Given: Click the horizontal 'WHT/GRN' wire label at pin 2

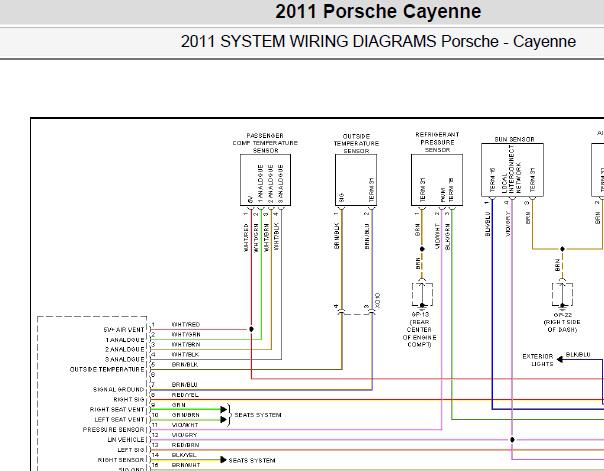Looking at the screenshot, I should 186,335.
